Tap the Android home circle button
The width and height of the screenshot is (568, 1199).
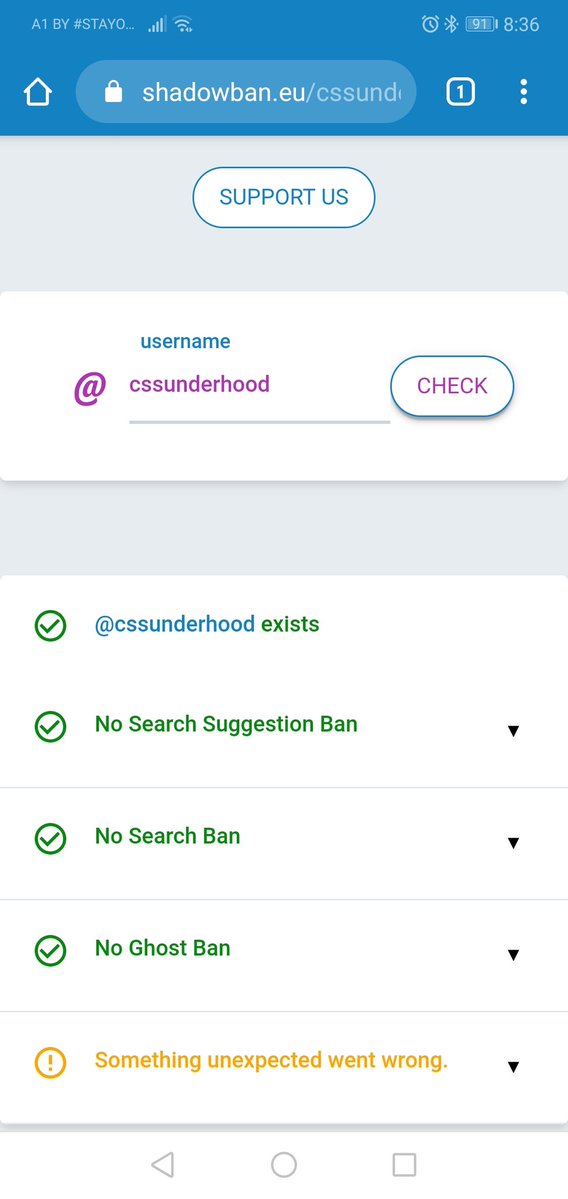pos(284,1165)
